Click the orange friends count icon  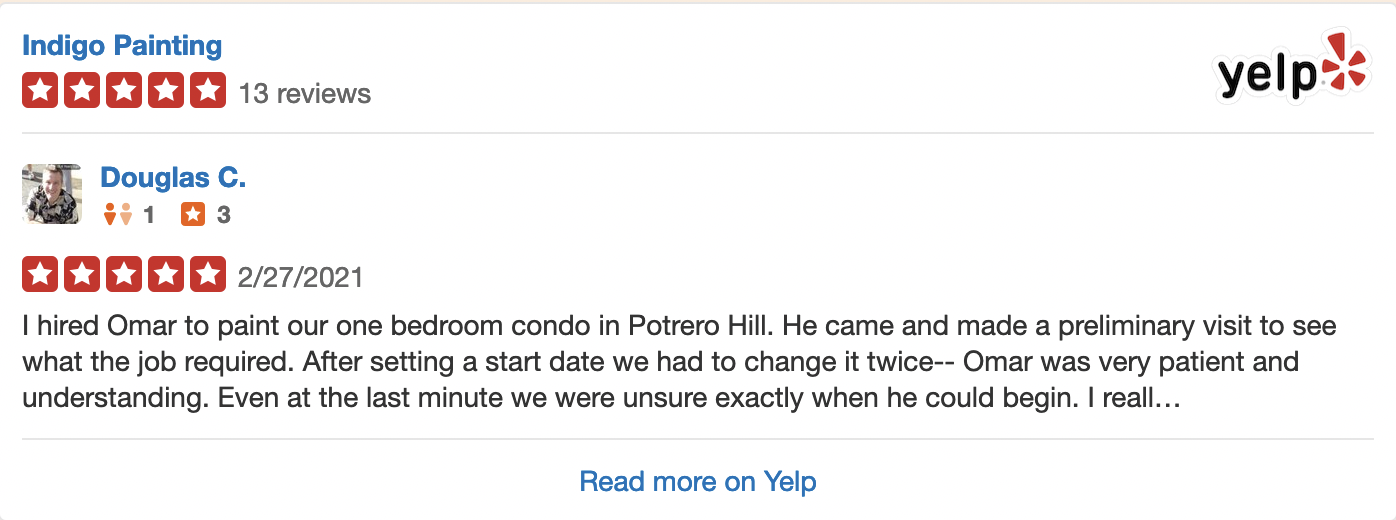coord(118,214)
